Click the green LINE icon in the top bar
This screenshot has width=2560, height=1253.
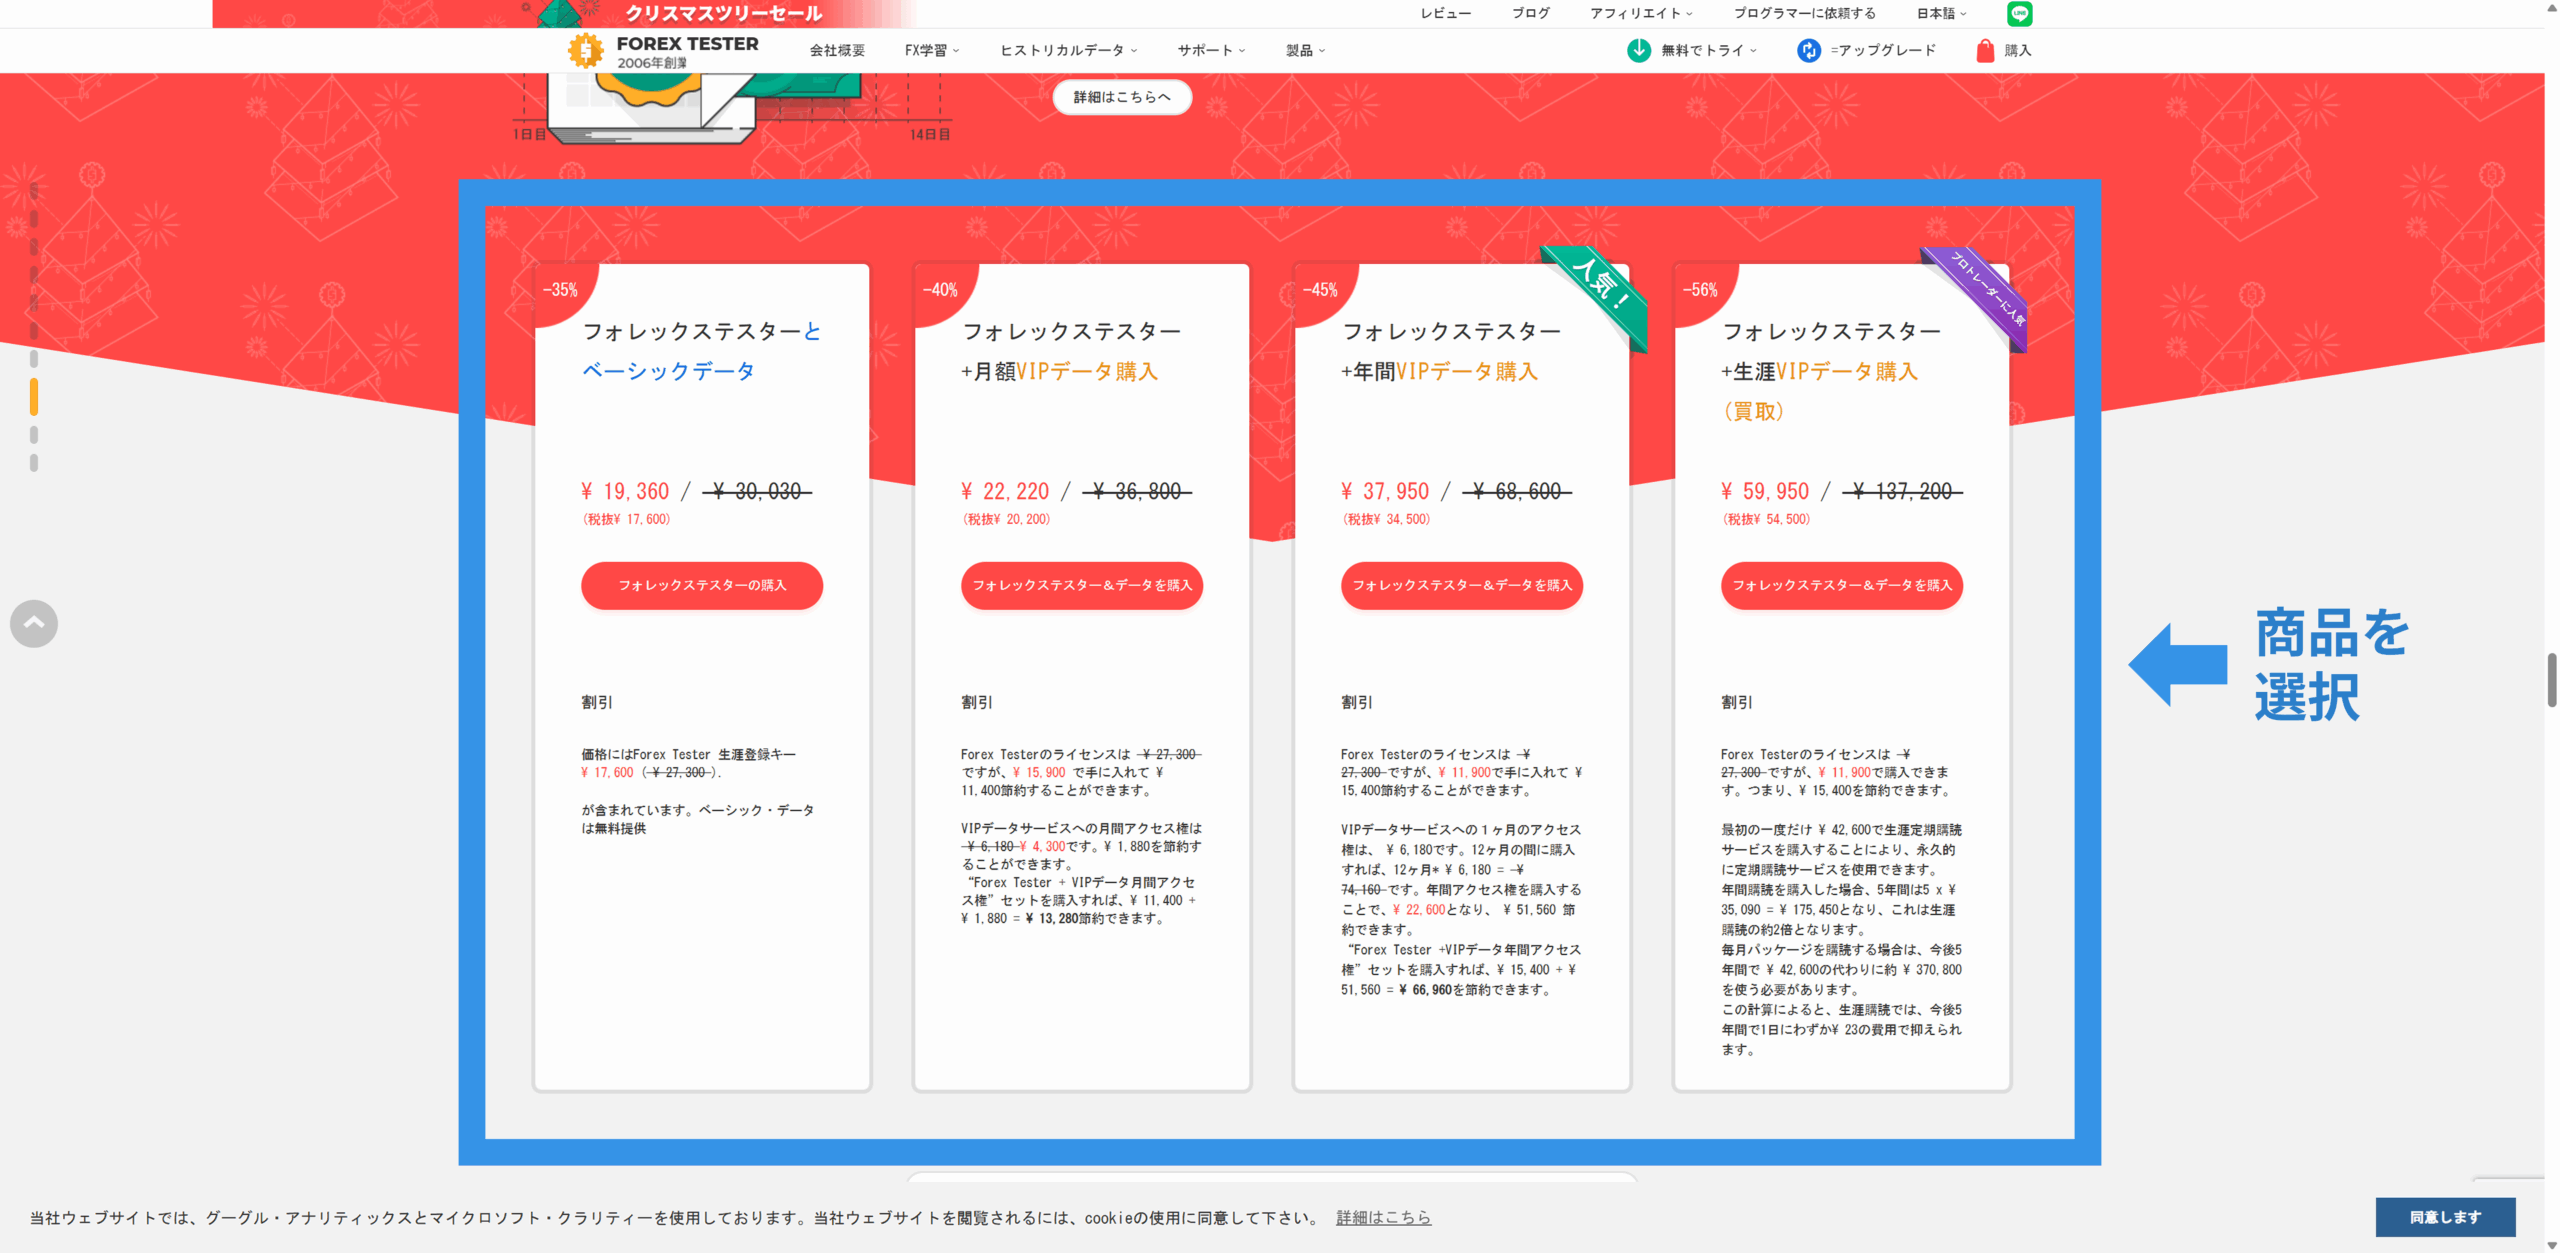(2019, 13)
